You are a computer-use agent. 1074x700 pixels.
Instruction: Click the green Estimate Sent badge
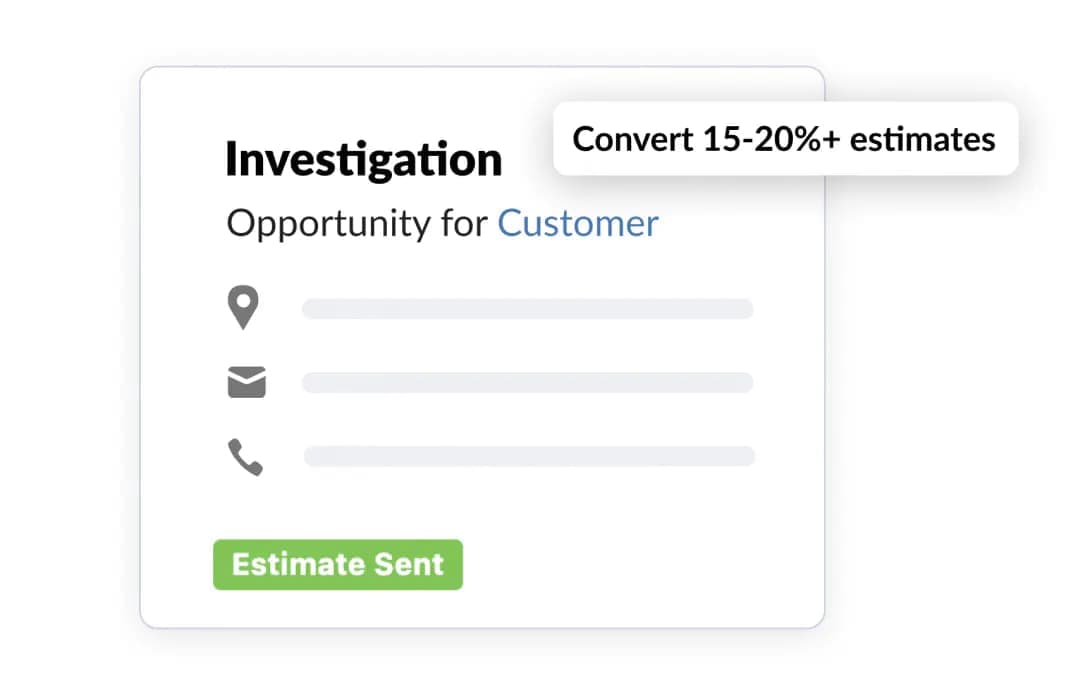(x=337, y=564)
